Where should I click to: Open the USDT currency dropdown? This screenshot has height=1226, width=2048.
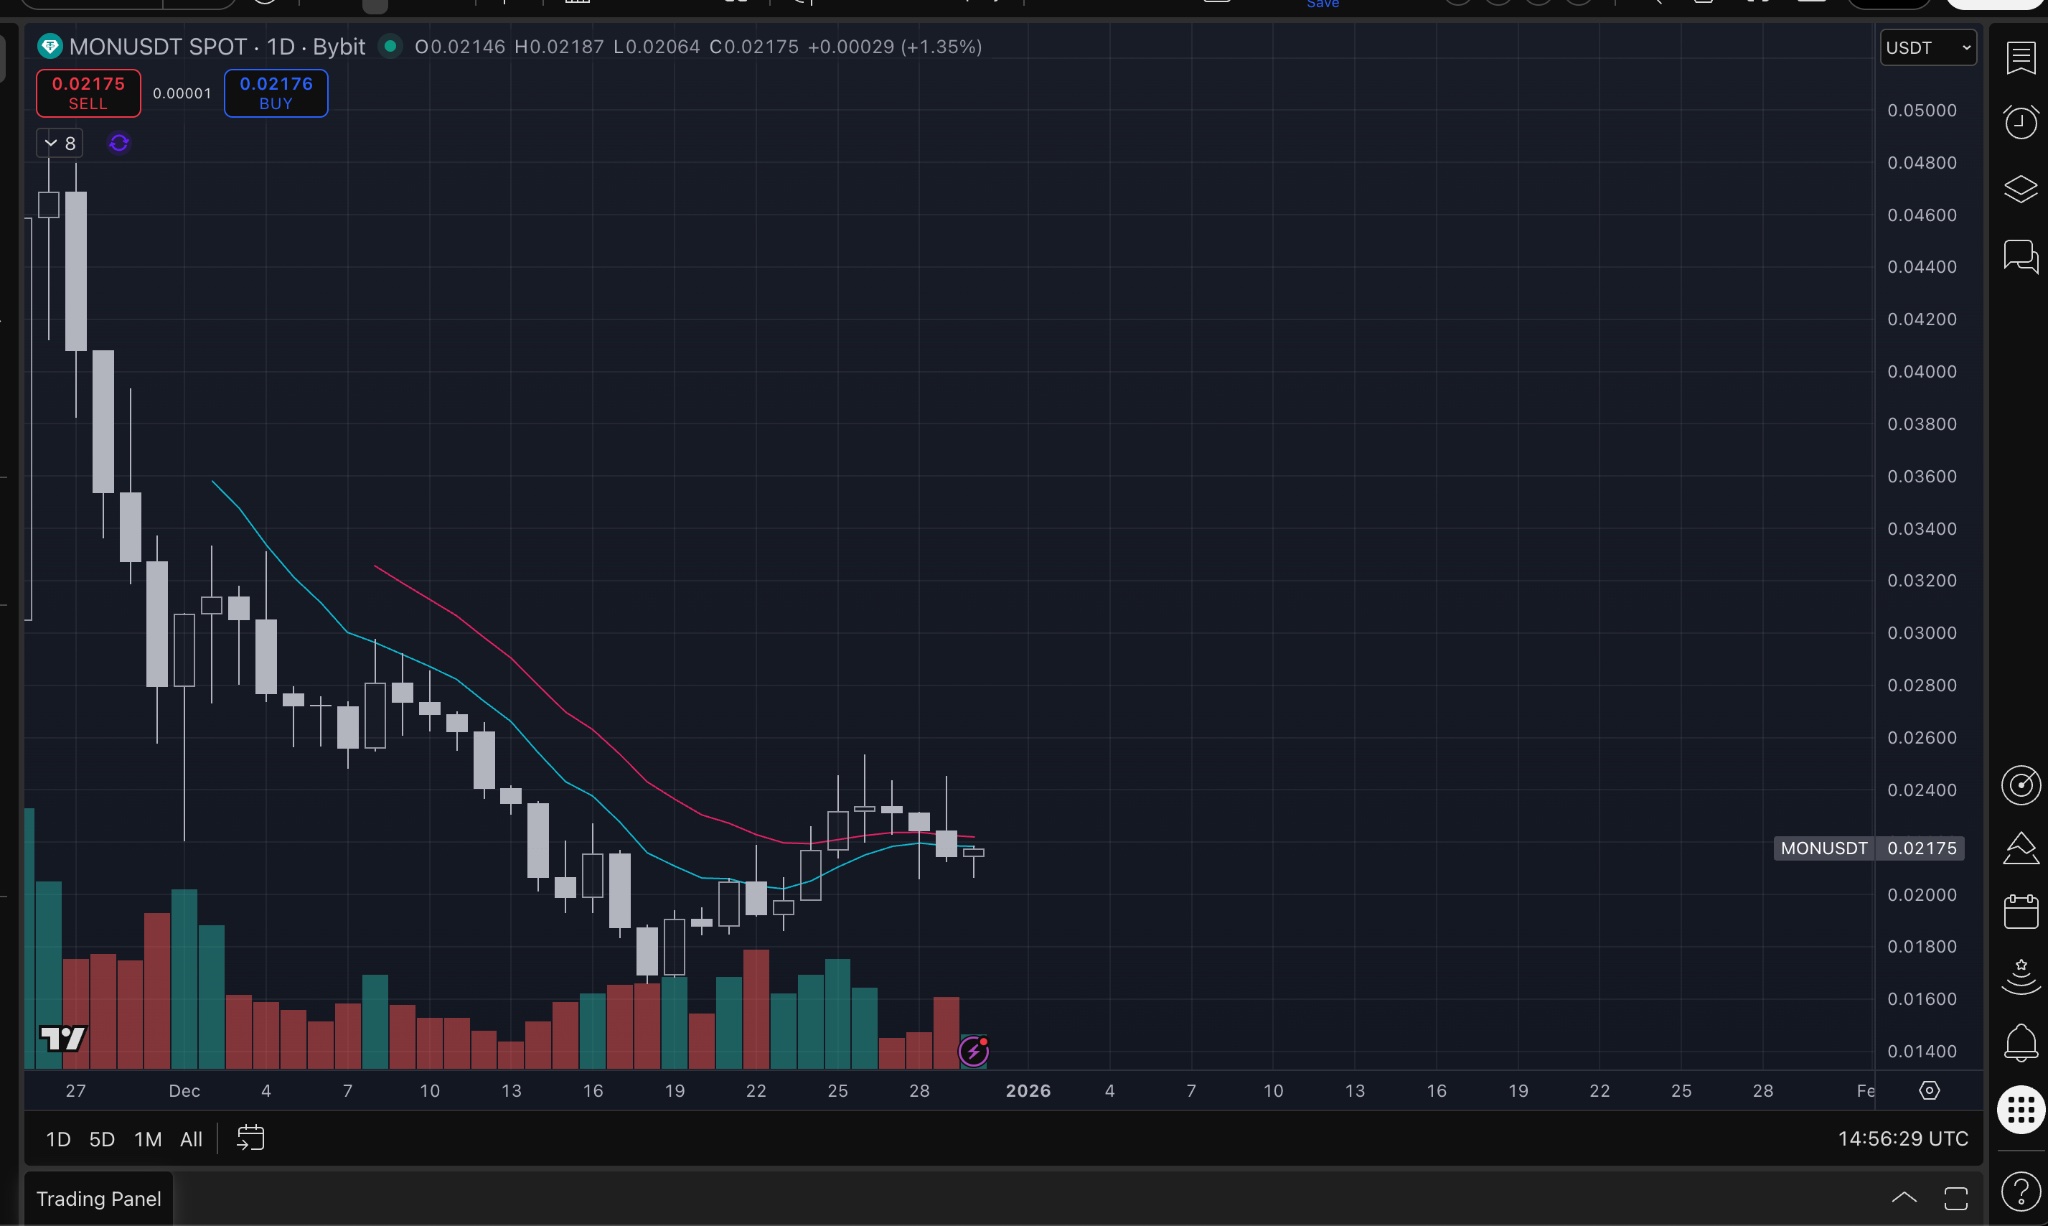point(1927,47)
